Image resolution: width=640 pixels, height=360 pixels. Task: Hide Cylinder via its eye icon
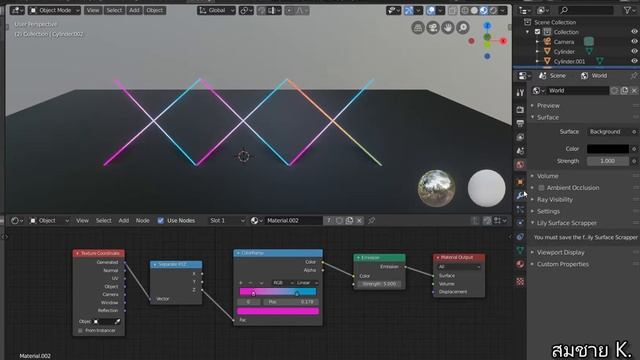[634, 51]
